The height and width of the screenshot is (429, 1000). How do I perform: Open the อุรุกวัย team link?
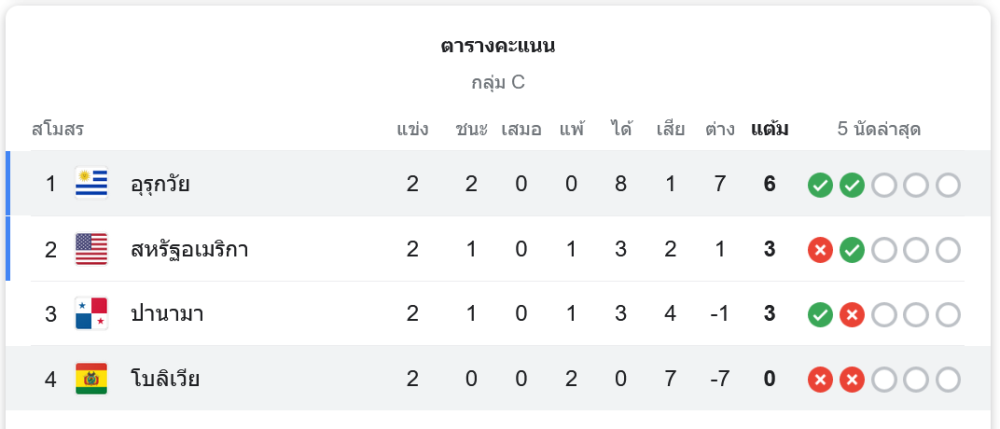pyautogui.click(x=160, y=184)
